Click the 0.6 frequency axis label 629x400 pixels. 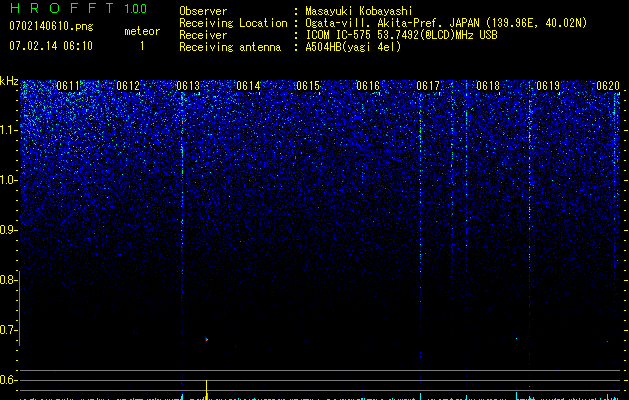coord(7,380)
